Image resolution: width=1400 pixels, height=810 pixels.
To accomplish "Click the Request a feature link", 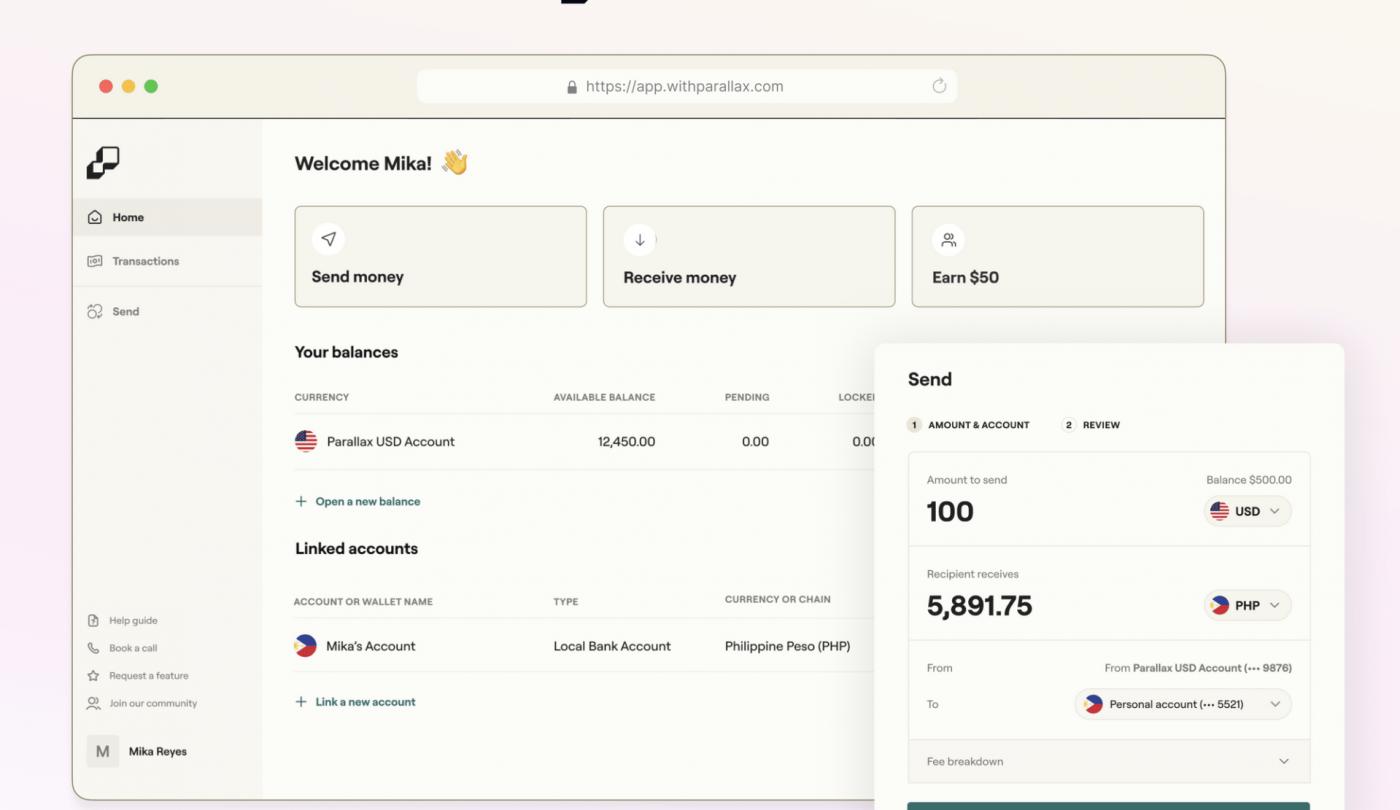I will [x=149, y=676].
